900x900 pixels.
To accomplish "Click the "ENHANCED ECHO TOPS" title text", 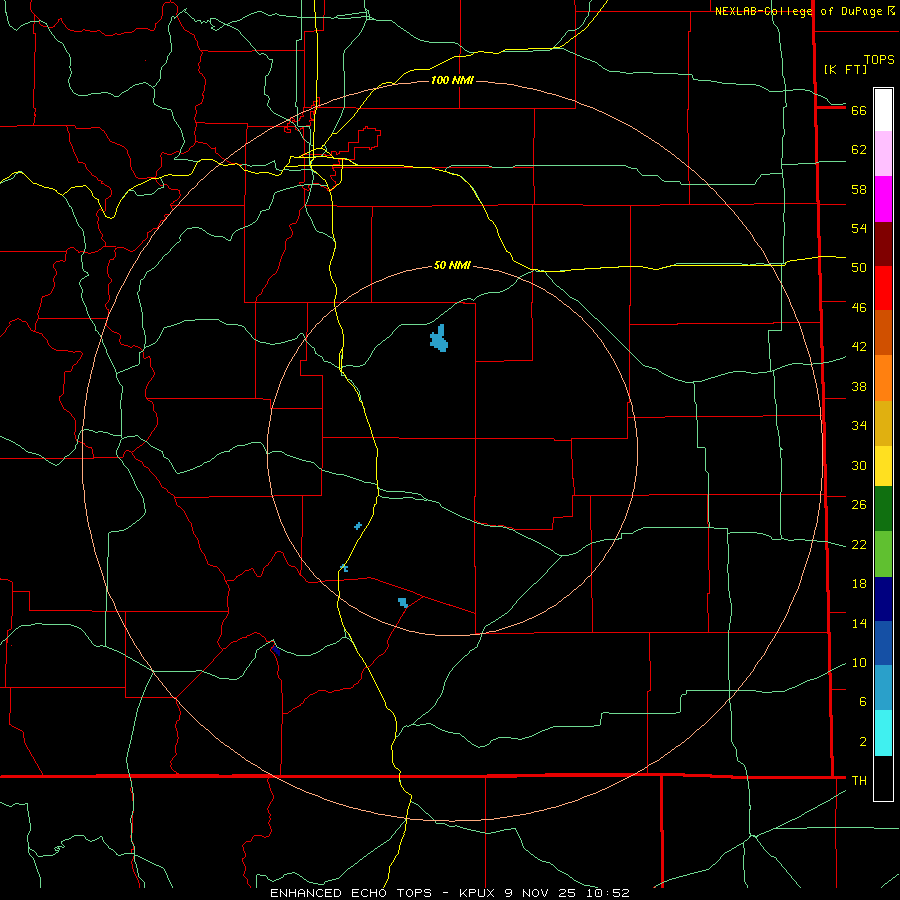I will click(x=351, y=893).
